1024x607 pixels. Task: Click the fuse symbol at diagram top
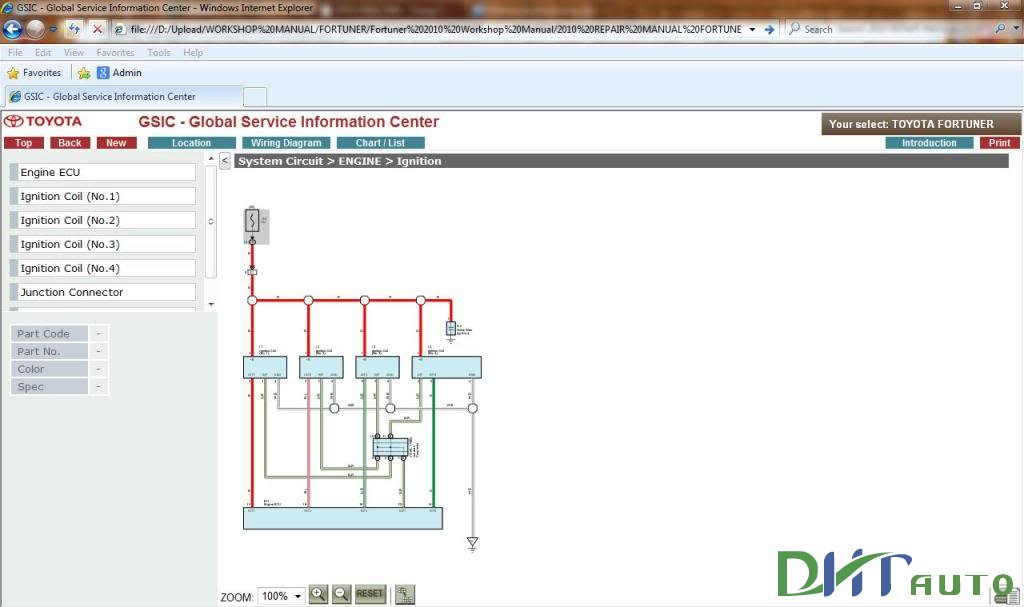pyautogui.click(x=252, y=220)
